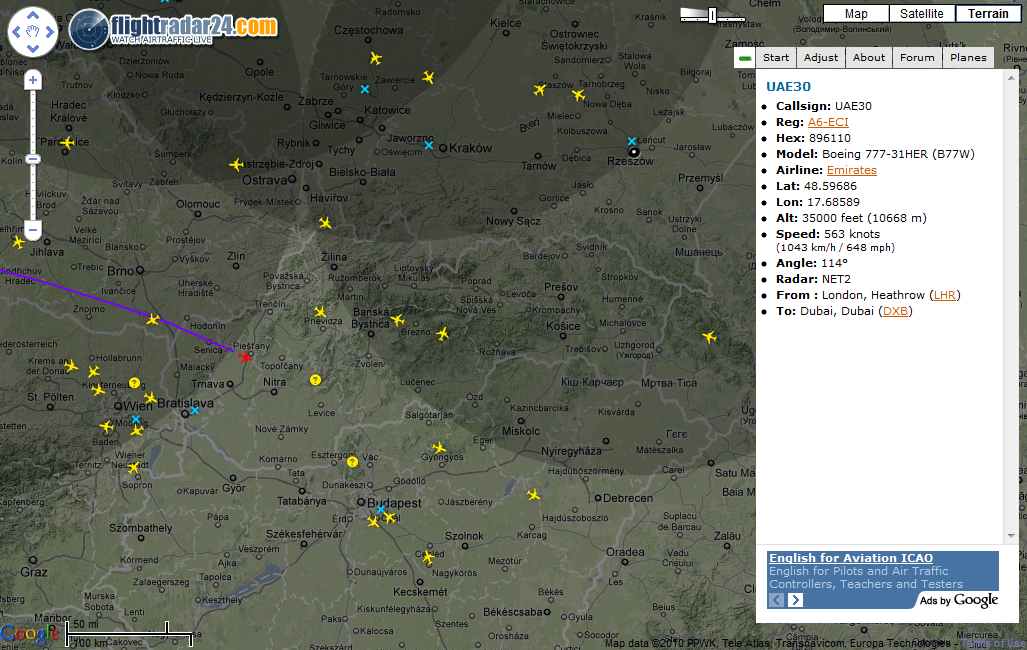Click the cyan marker above Katowice

tap(365, 89)
